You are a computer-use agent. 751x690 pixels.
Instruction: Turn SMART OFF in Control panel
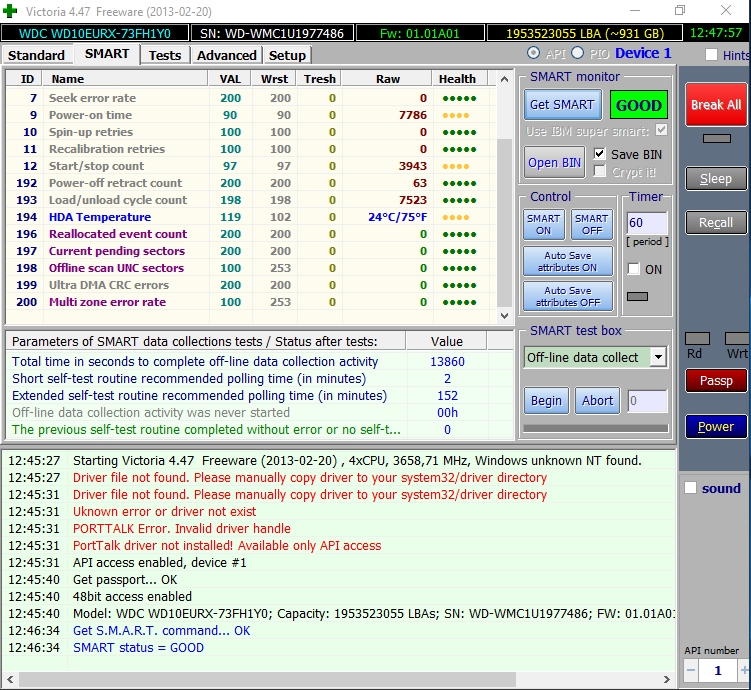591,224
